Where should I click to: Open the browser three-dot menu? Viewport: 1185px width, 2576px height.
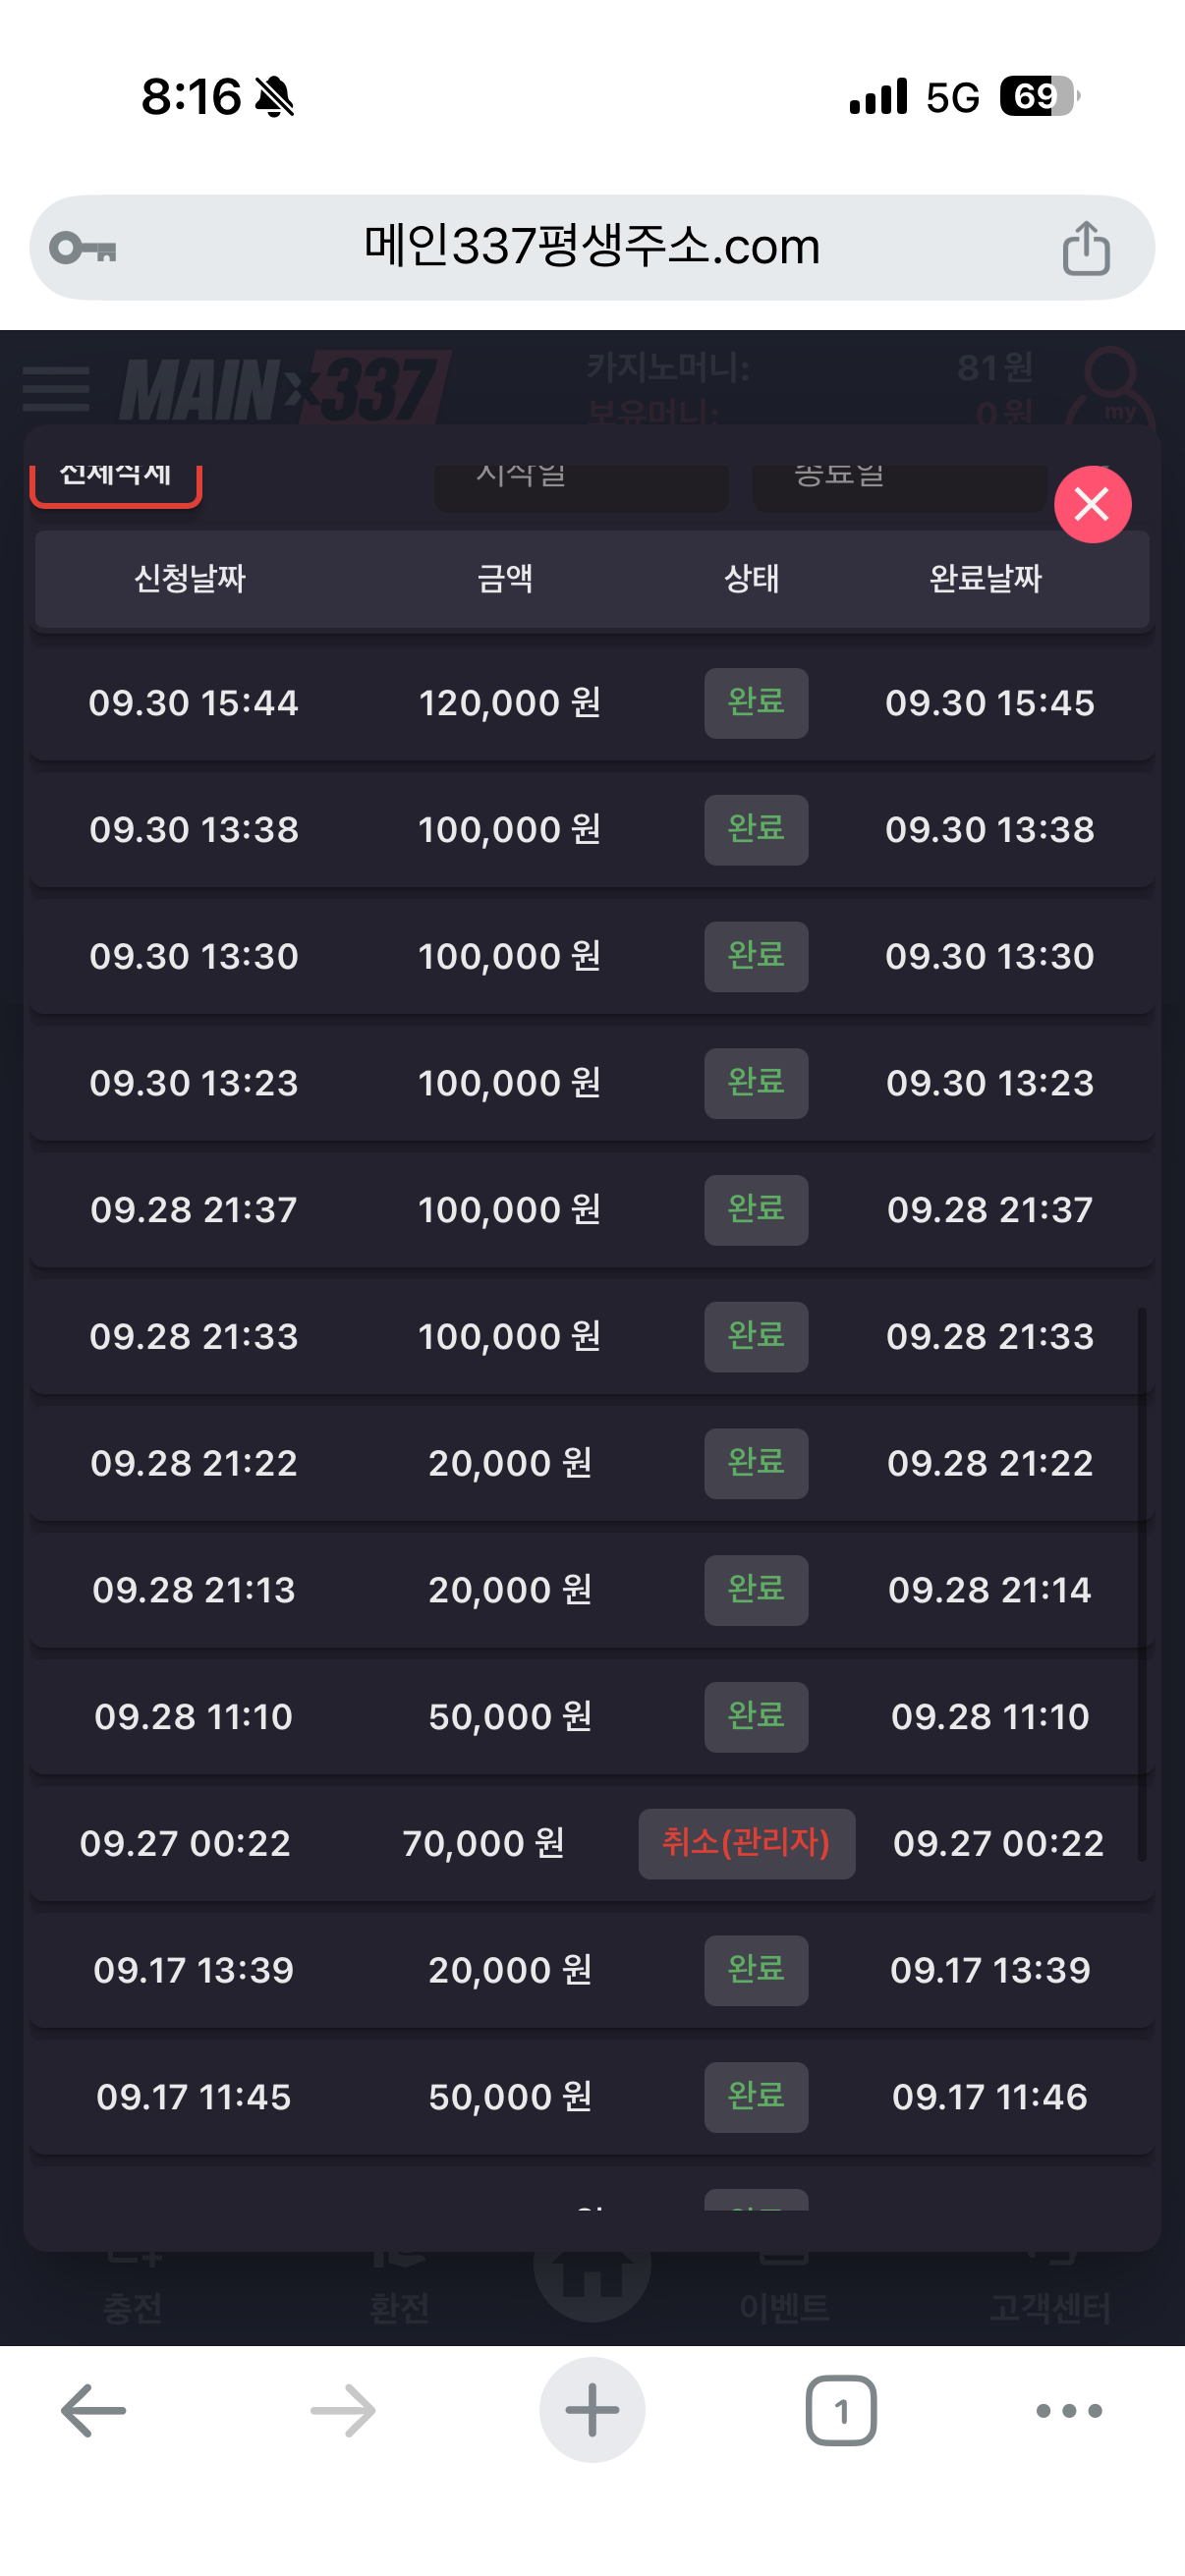click(x=1068, y=2410)
